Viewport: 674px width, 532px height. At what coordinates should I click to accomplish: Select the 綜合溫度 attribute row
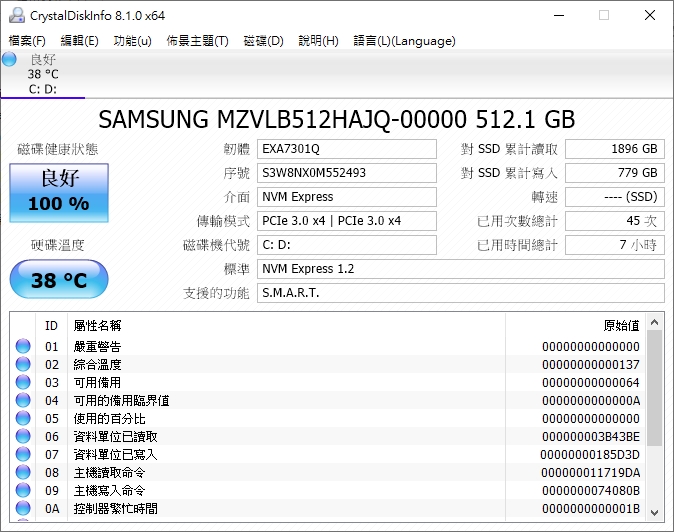[328, 364]
